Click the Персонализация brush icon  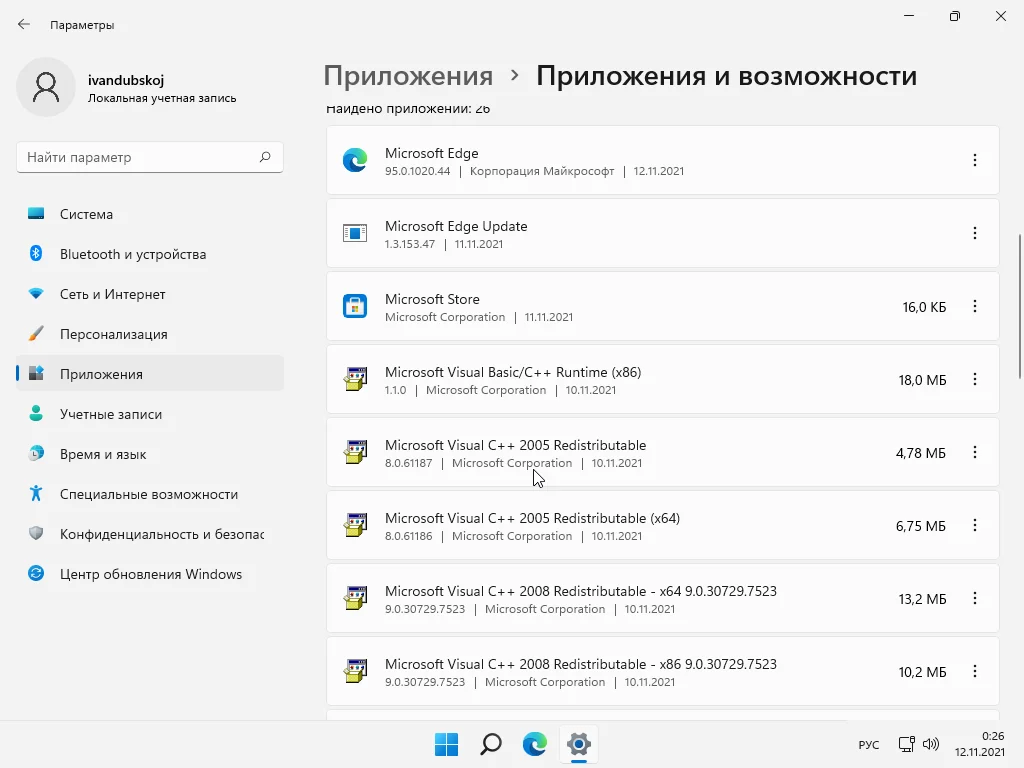click(x=36, y=334)
